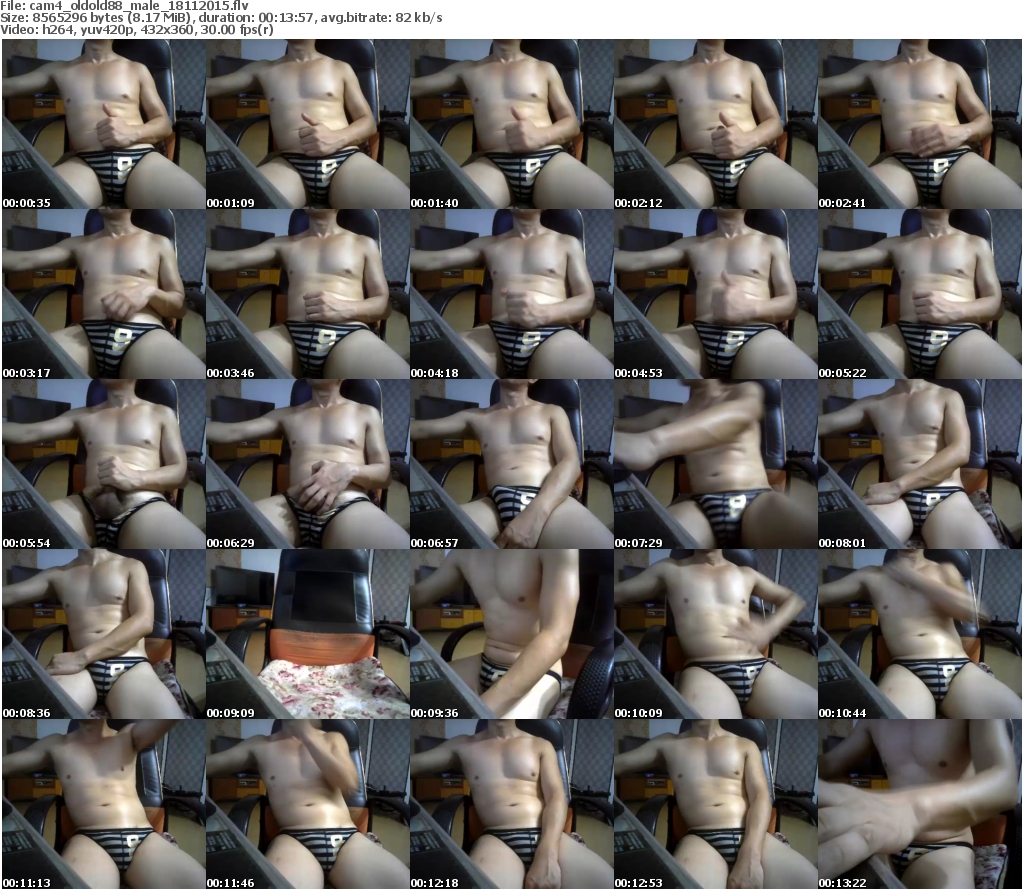The width and height of the screenshot is (1024, 889).
Task: Choose the 00:09:36 thumbnail
Action: pyautogui.click(x=511, y=634)
